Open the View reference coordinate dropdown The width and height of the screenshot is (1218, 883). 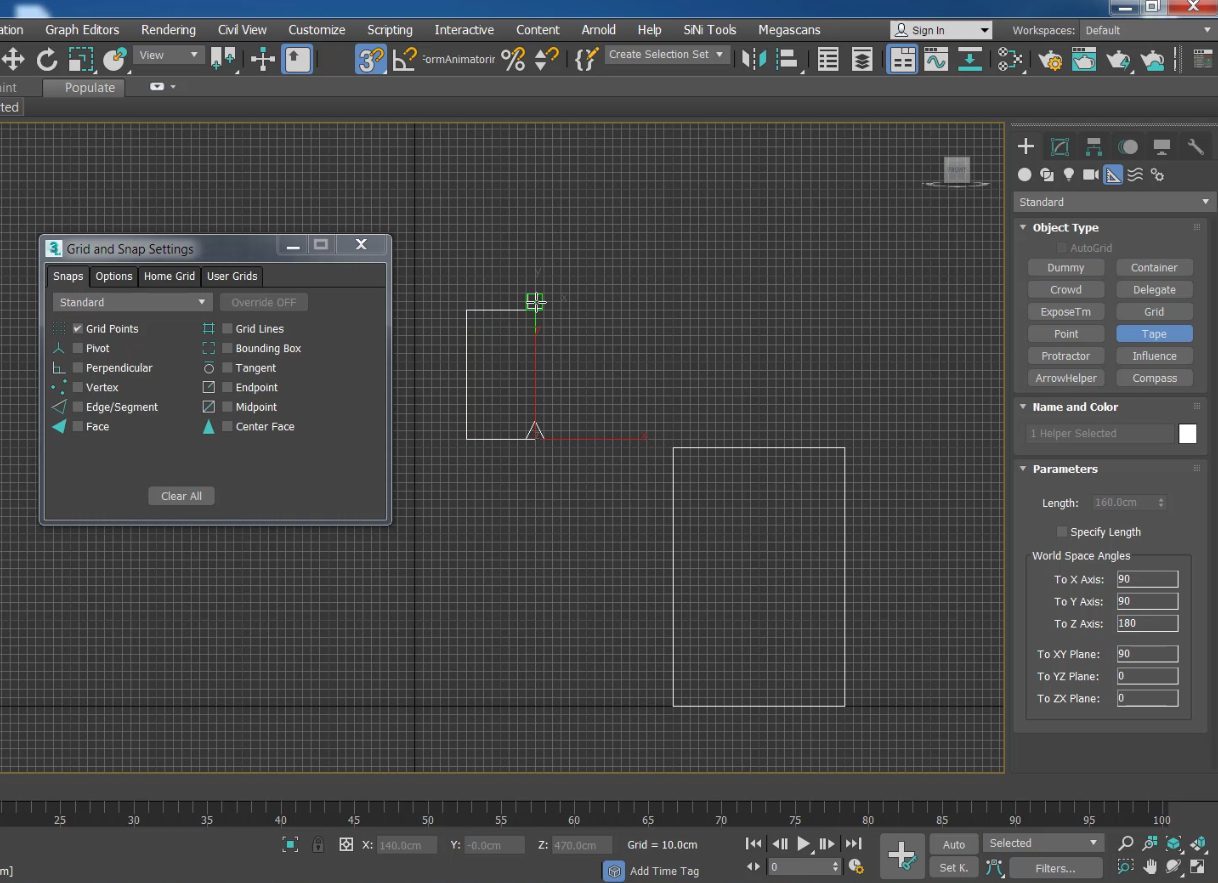tap(168, 55)
